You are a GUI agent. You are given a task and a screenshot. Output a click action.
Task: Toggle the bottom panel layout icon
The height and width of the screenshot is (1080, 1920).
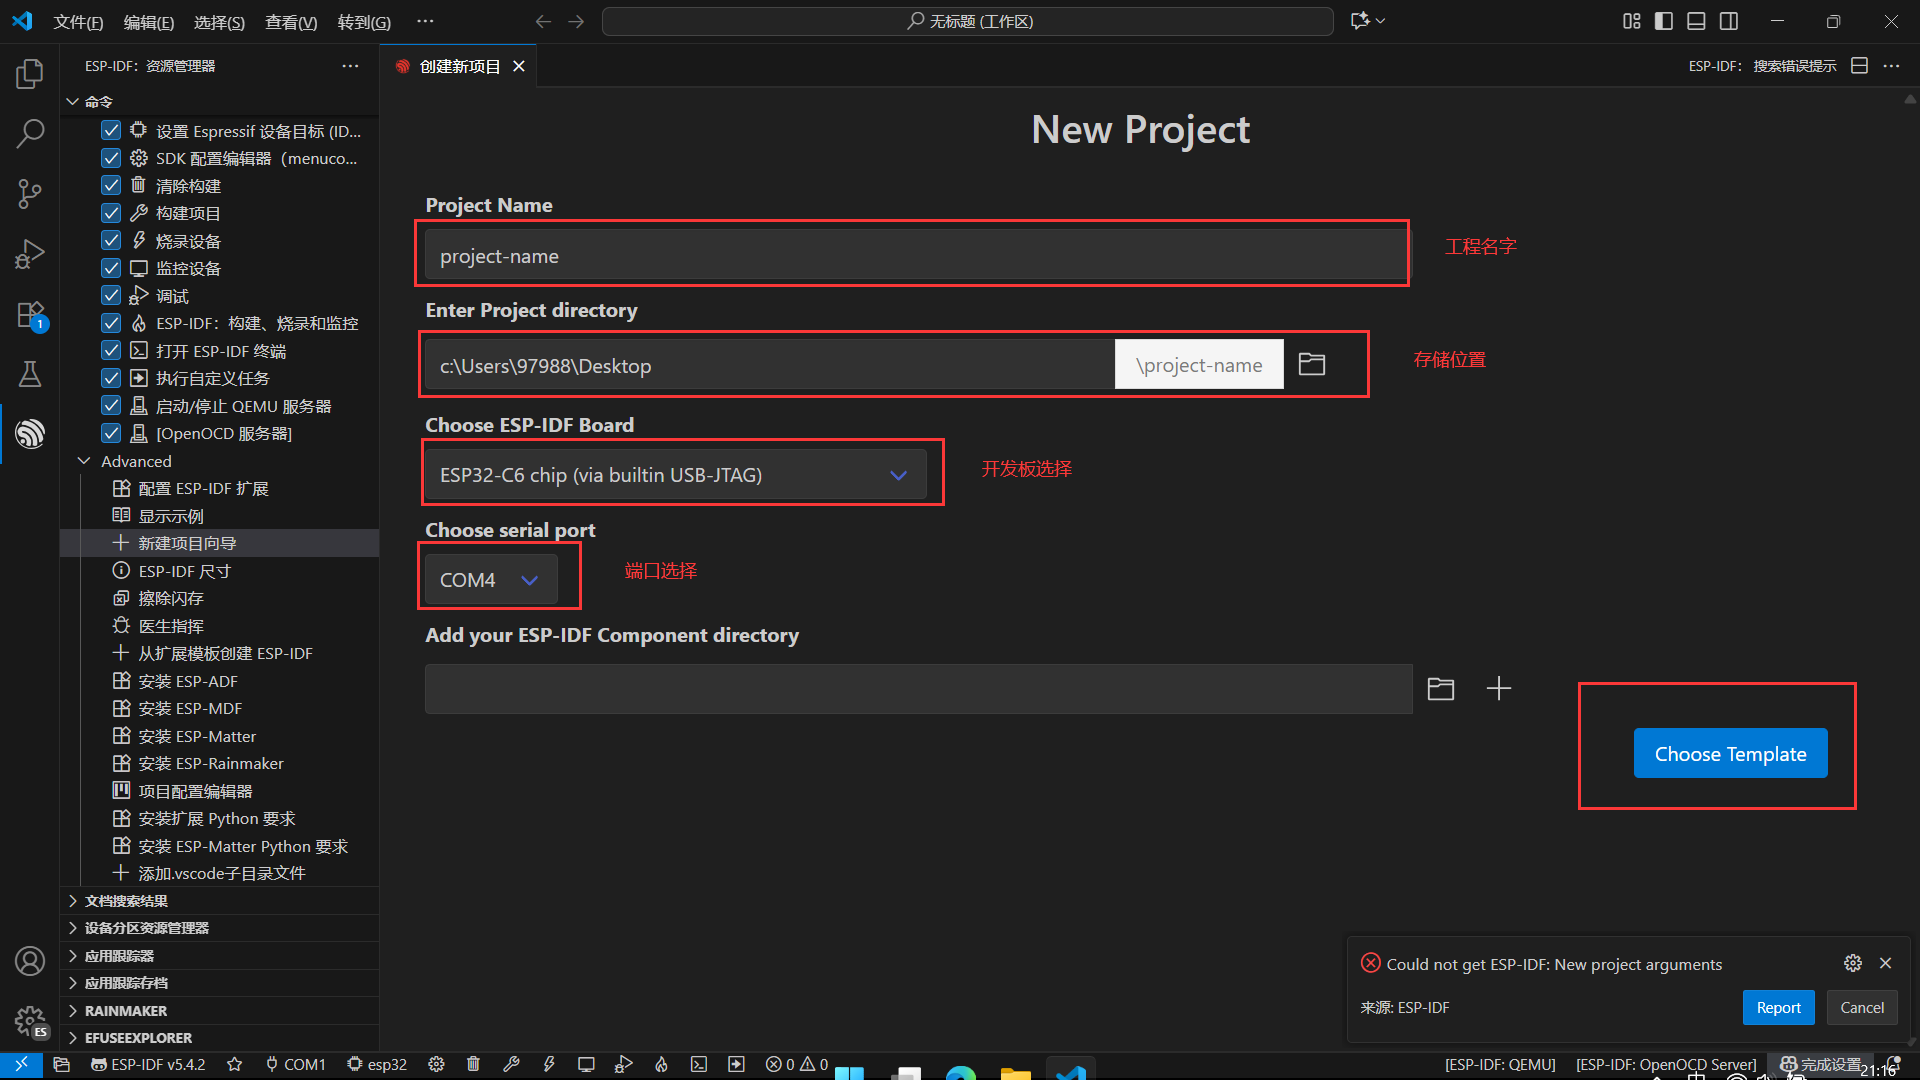pyautogui.click(x=1696, y=21)
